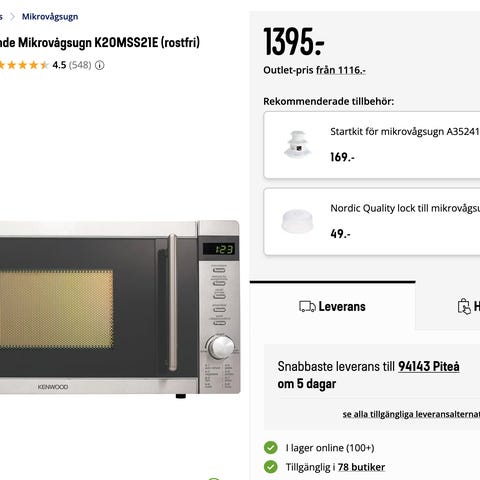Open the Startkit för mikrovågsugn accessory card
This screenshot has height=480, width=480.
pyautogui.click(x=372, y=145)
